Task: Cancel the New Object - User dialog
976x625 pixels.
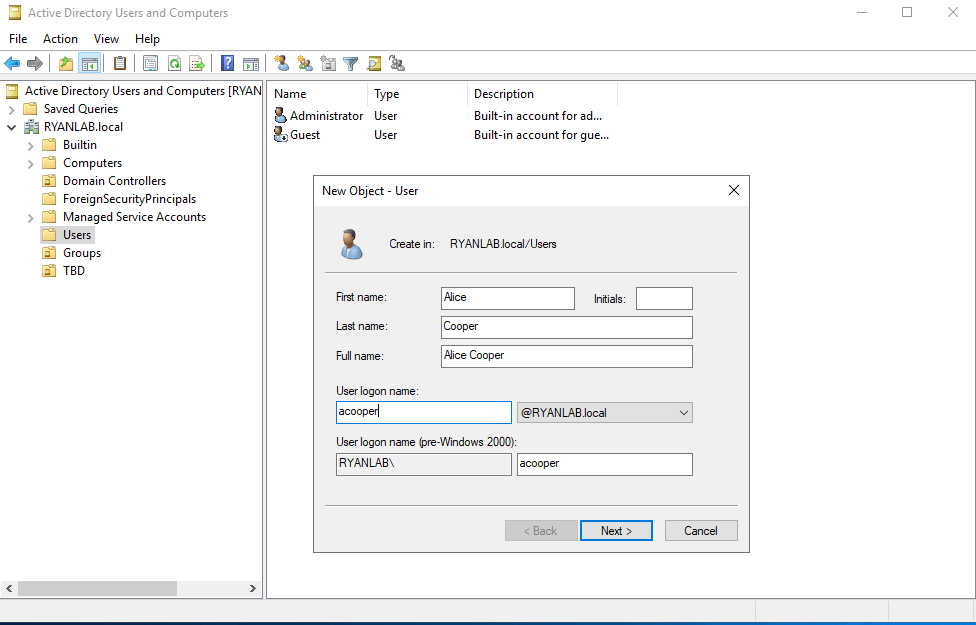Action: tap(701, 530)
